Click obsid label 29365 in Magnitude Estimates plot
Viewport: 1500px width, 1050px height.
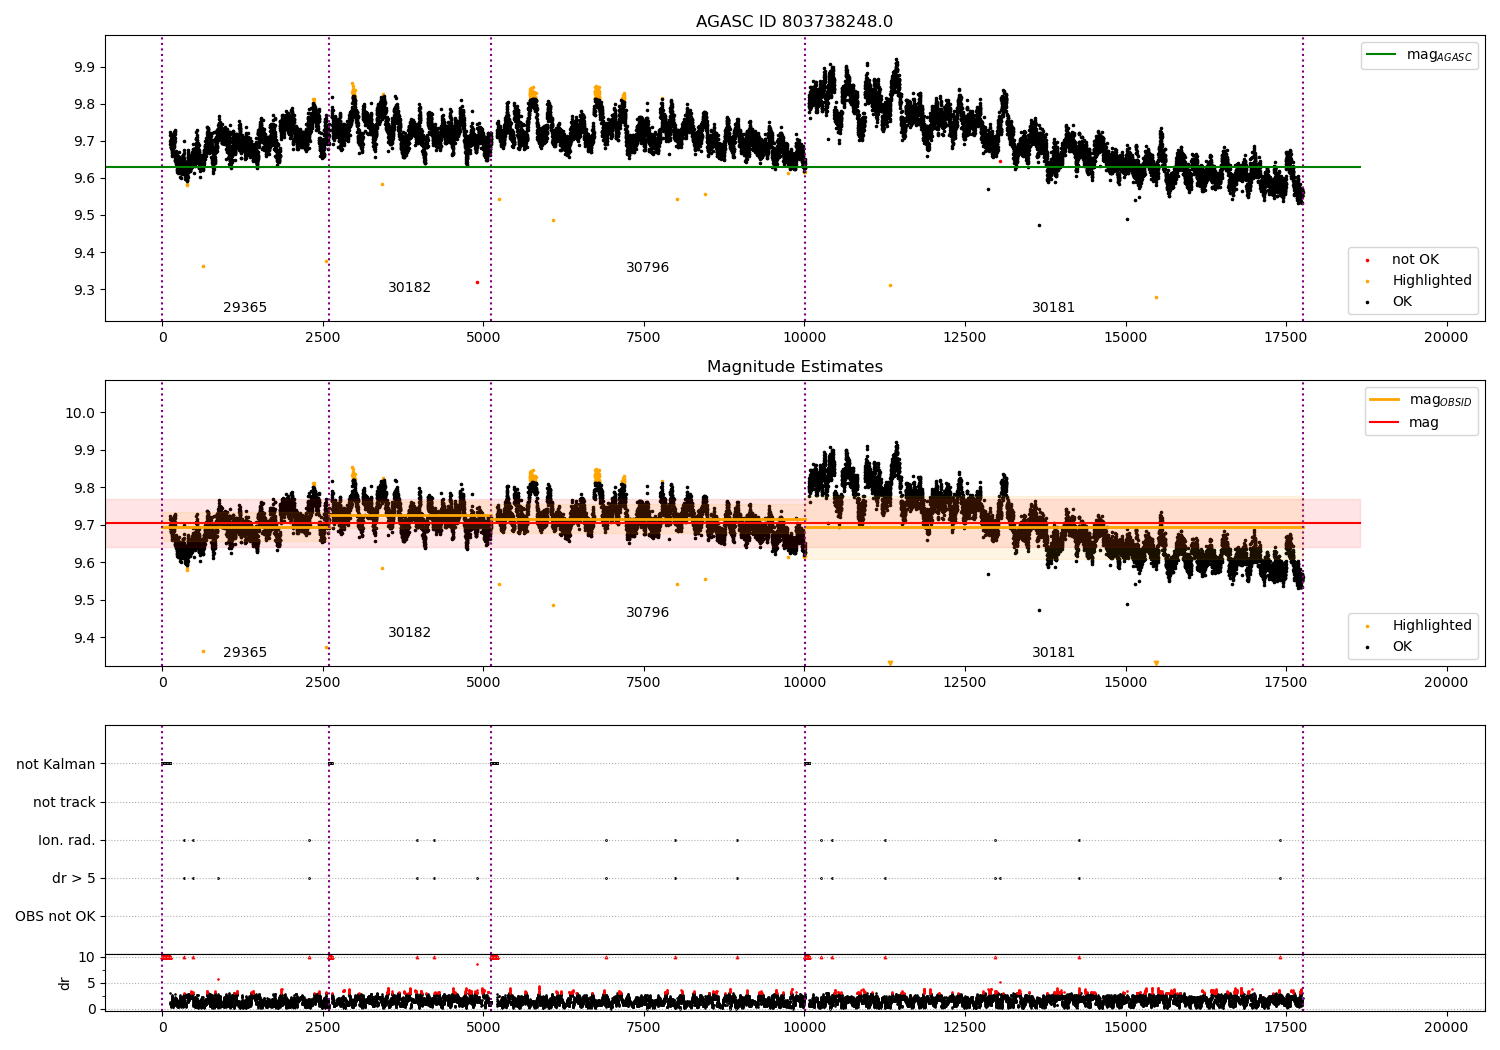pyautogui.click(x=245, y=653)
